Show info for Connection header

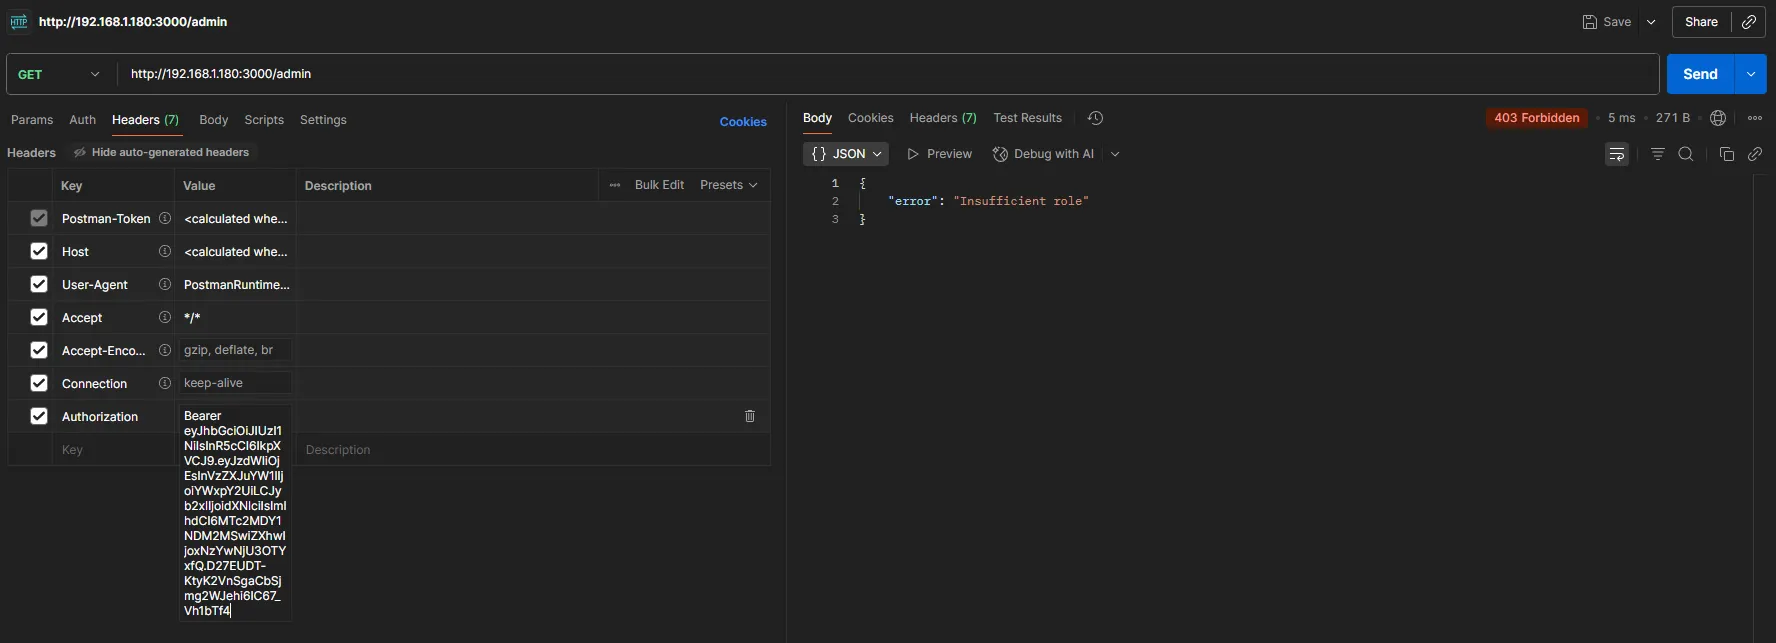pos(165,383)
